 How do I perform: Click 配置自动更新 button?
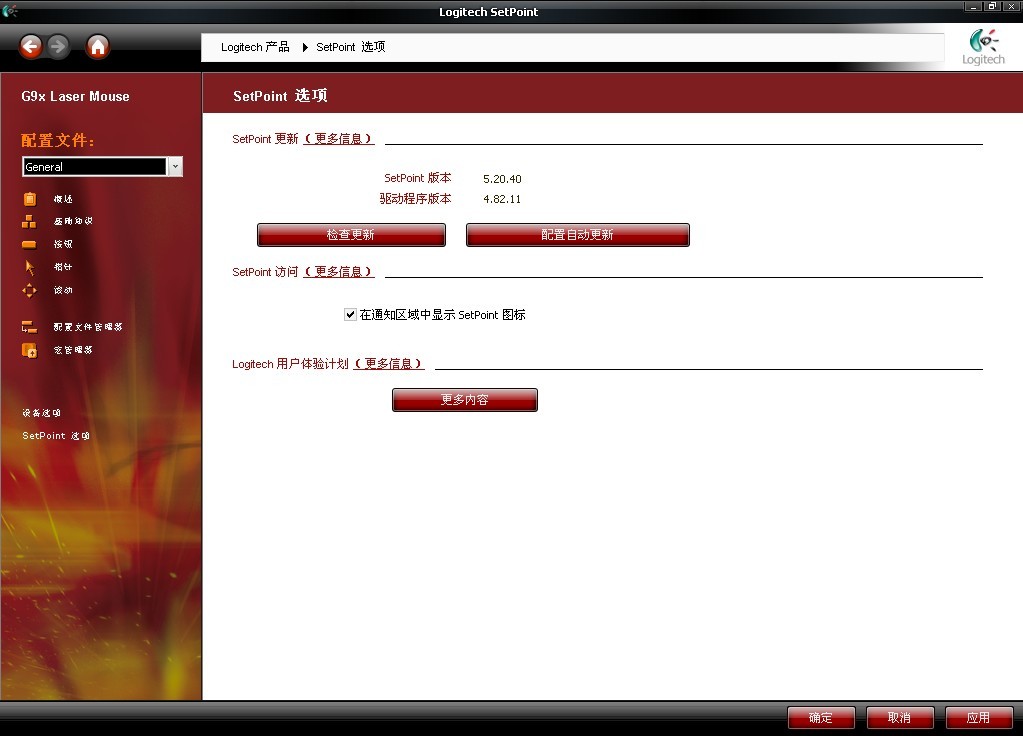pos(577,235)
